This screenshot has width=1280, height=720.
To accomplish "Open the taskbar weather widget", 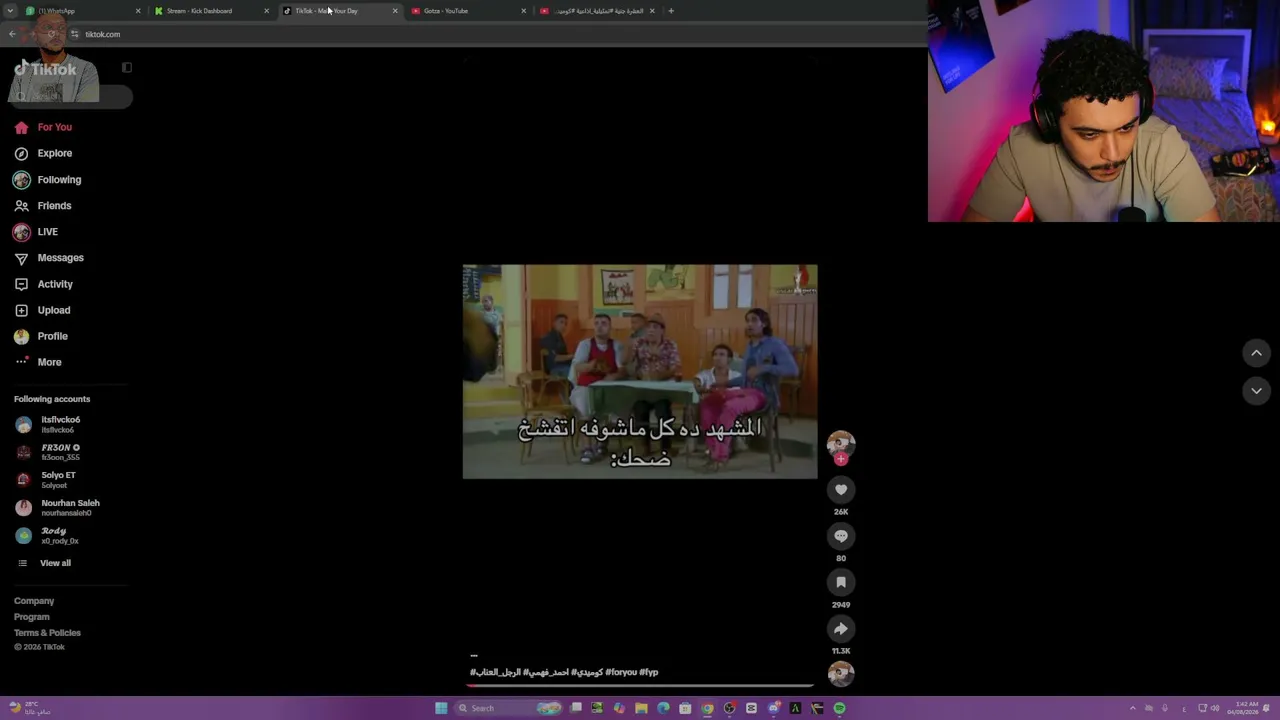I will (30, 708).
